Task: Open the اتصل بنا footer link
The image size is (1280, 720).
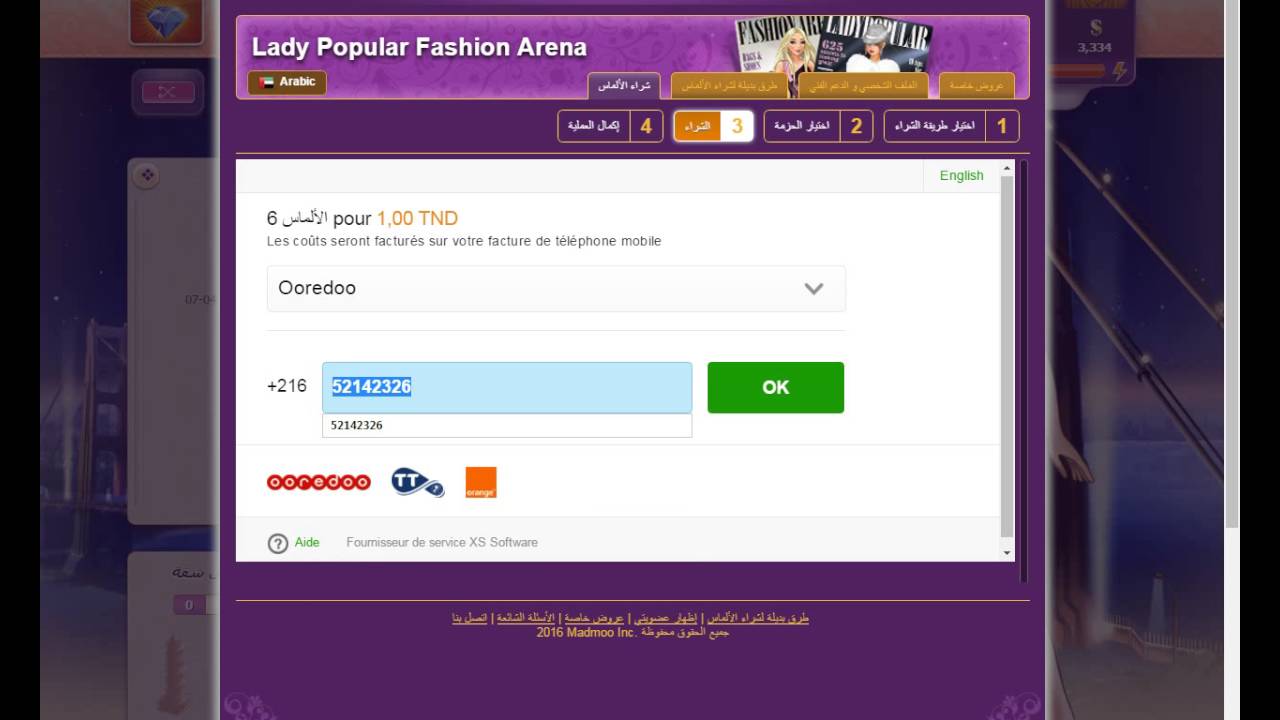Action: [470, 618]
